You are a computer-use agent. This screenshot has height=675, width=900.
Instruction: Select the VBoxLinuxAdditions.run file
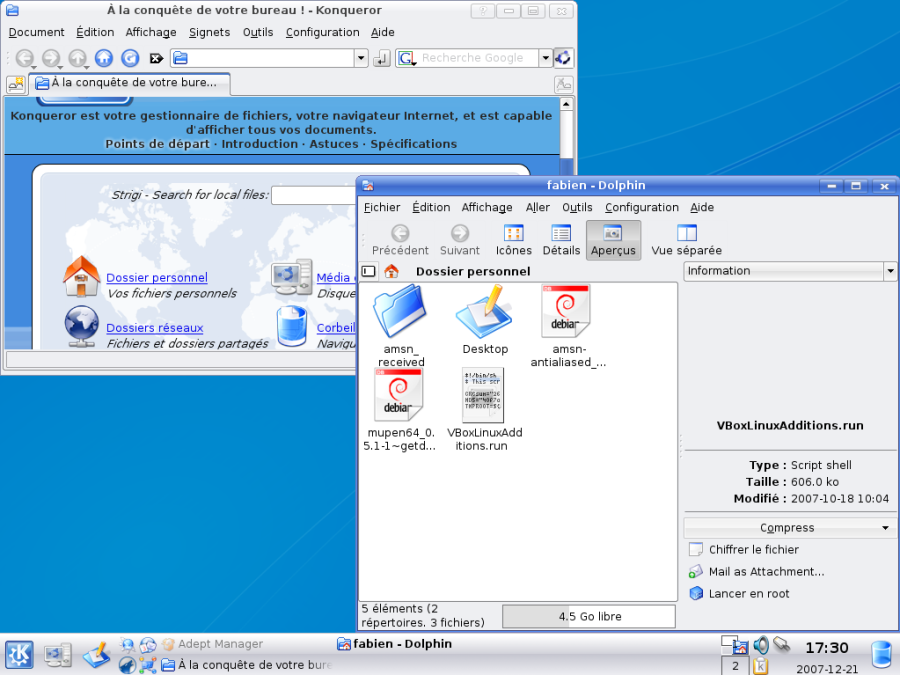click(x=484, y=409)
